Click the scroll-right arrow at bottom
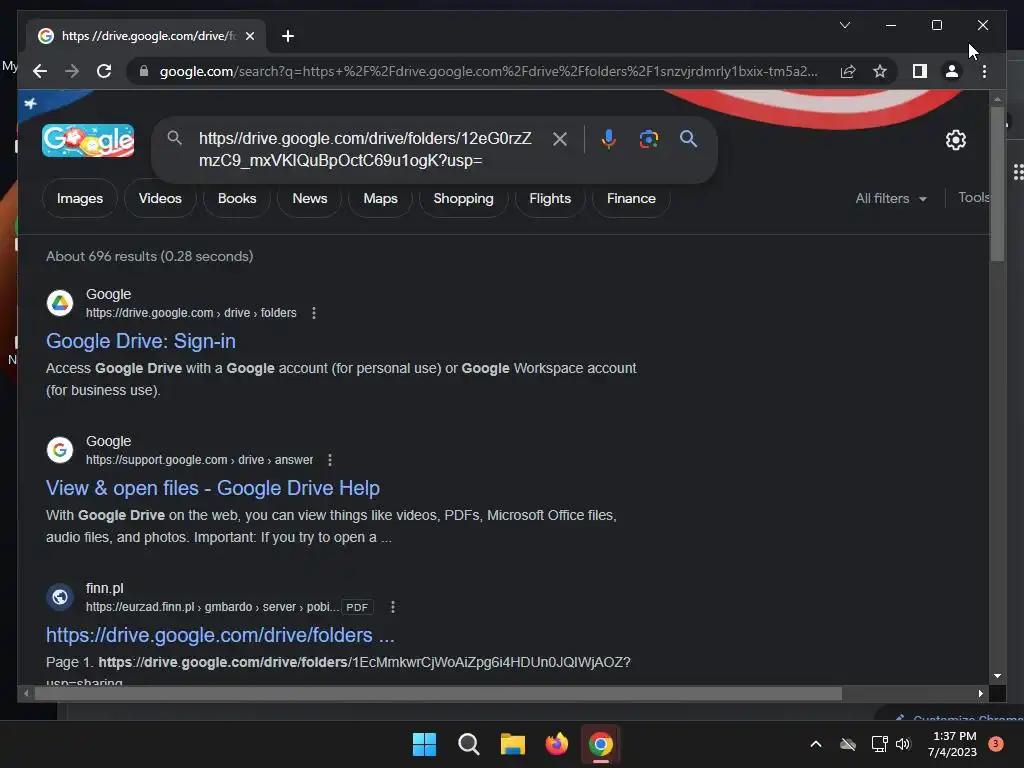Viewport: 1024px width, 768px height. click(980, 694)
